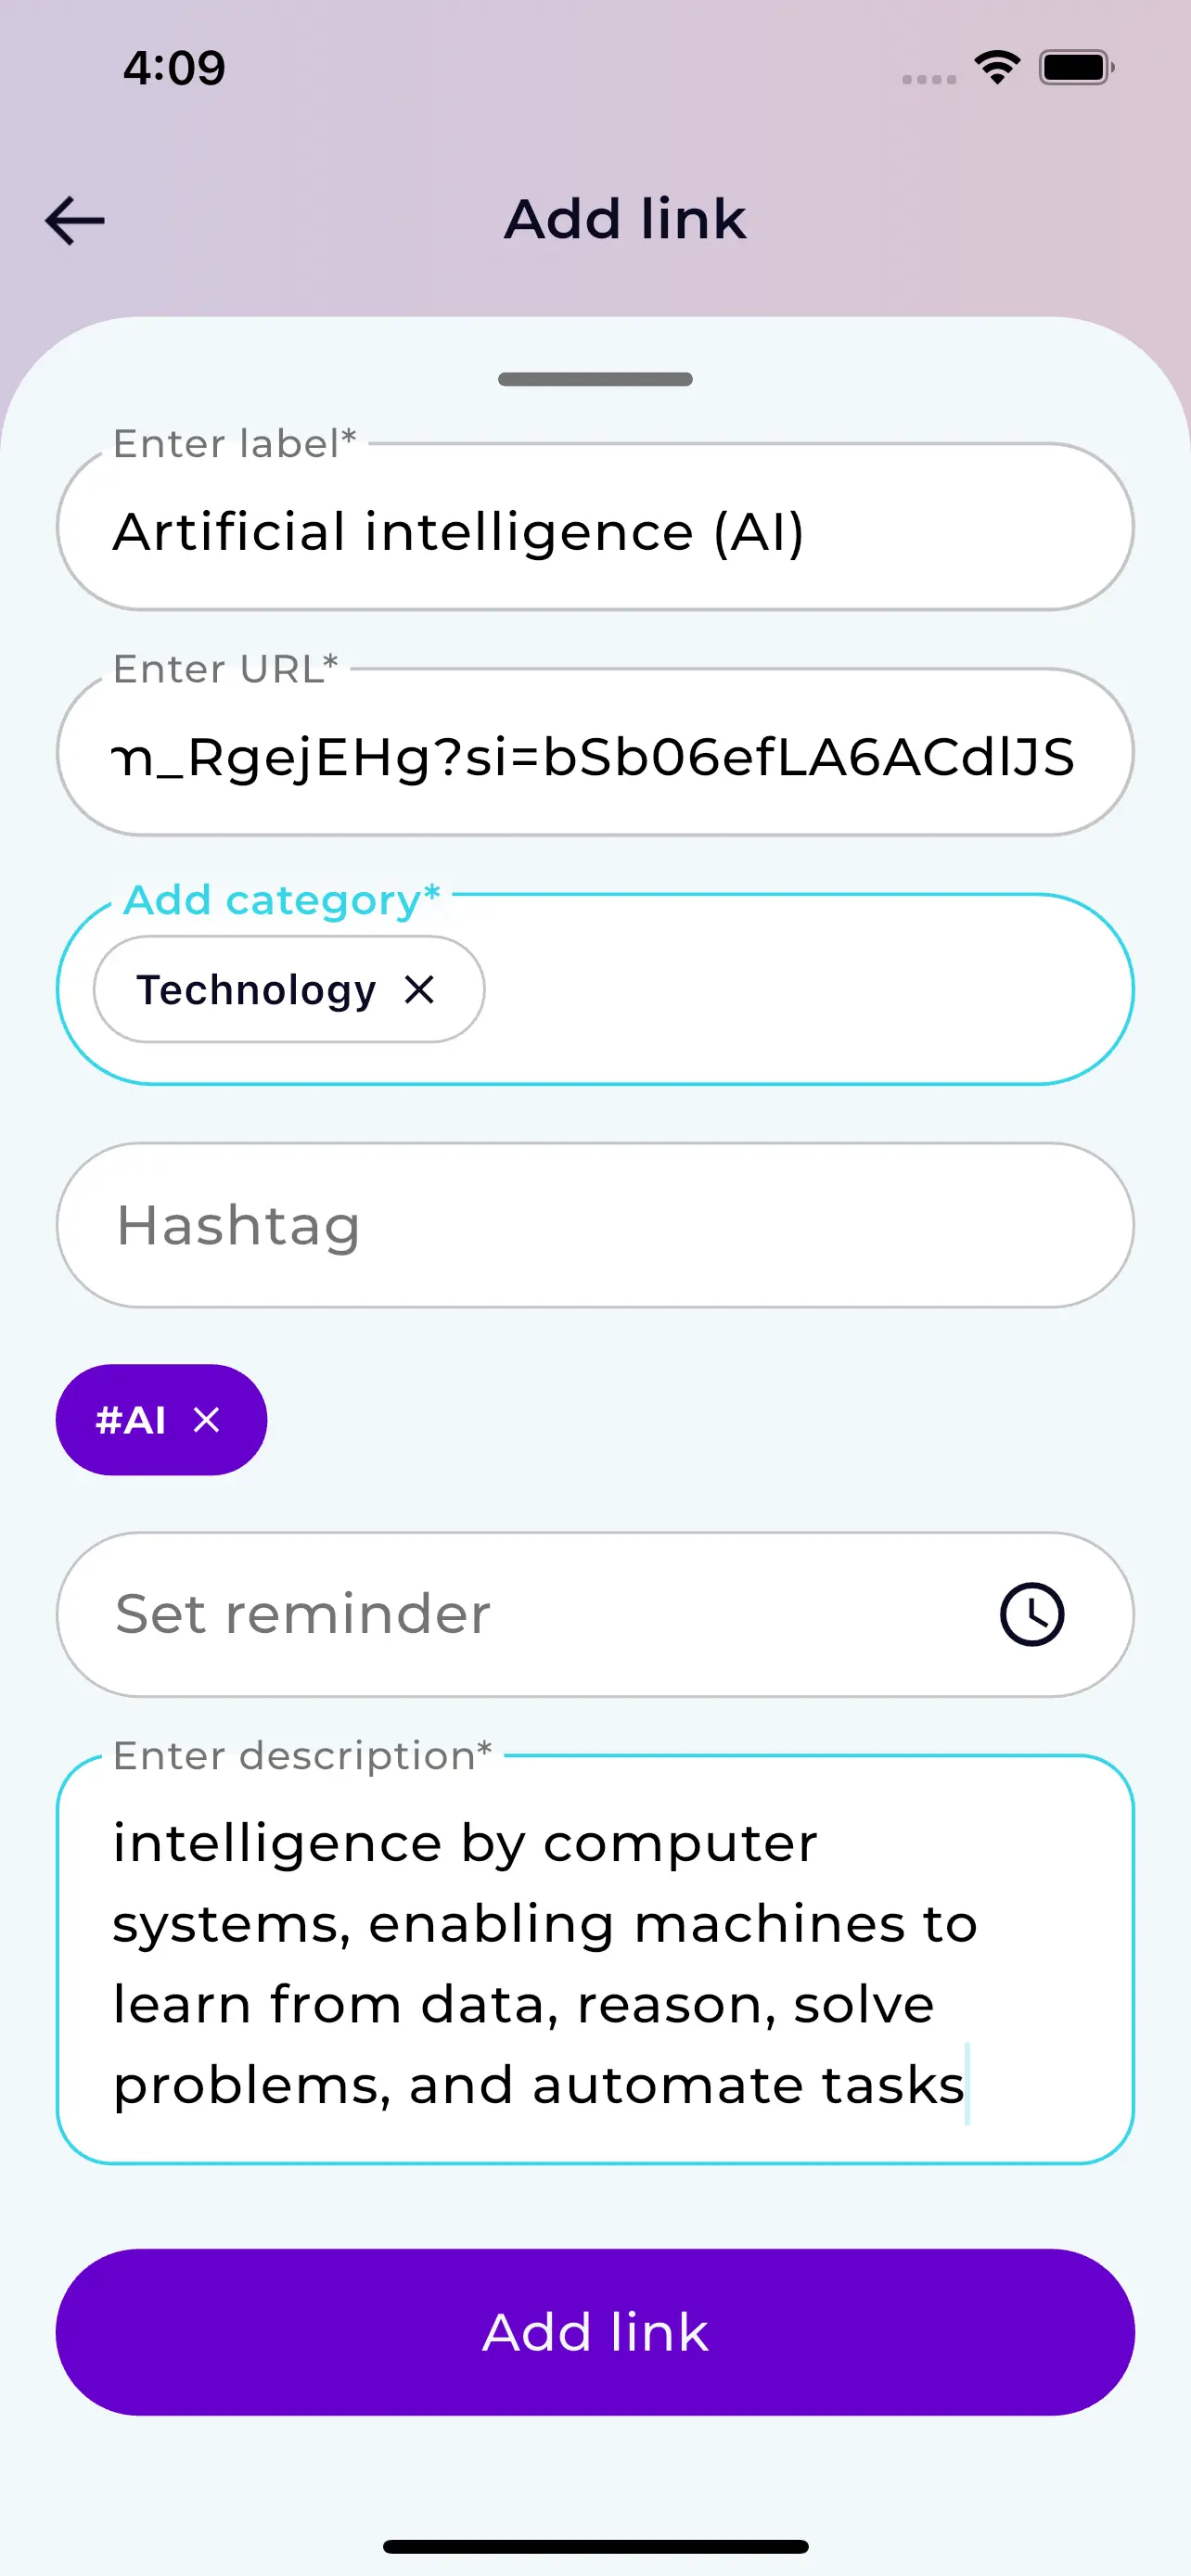Remove the Technology category chip

419,990
